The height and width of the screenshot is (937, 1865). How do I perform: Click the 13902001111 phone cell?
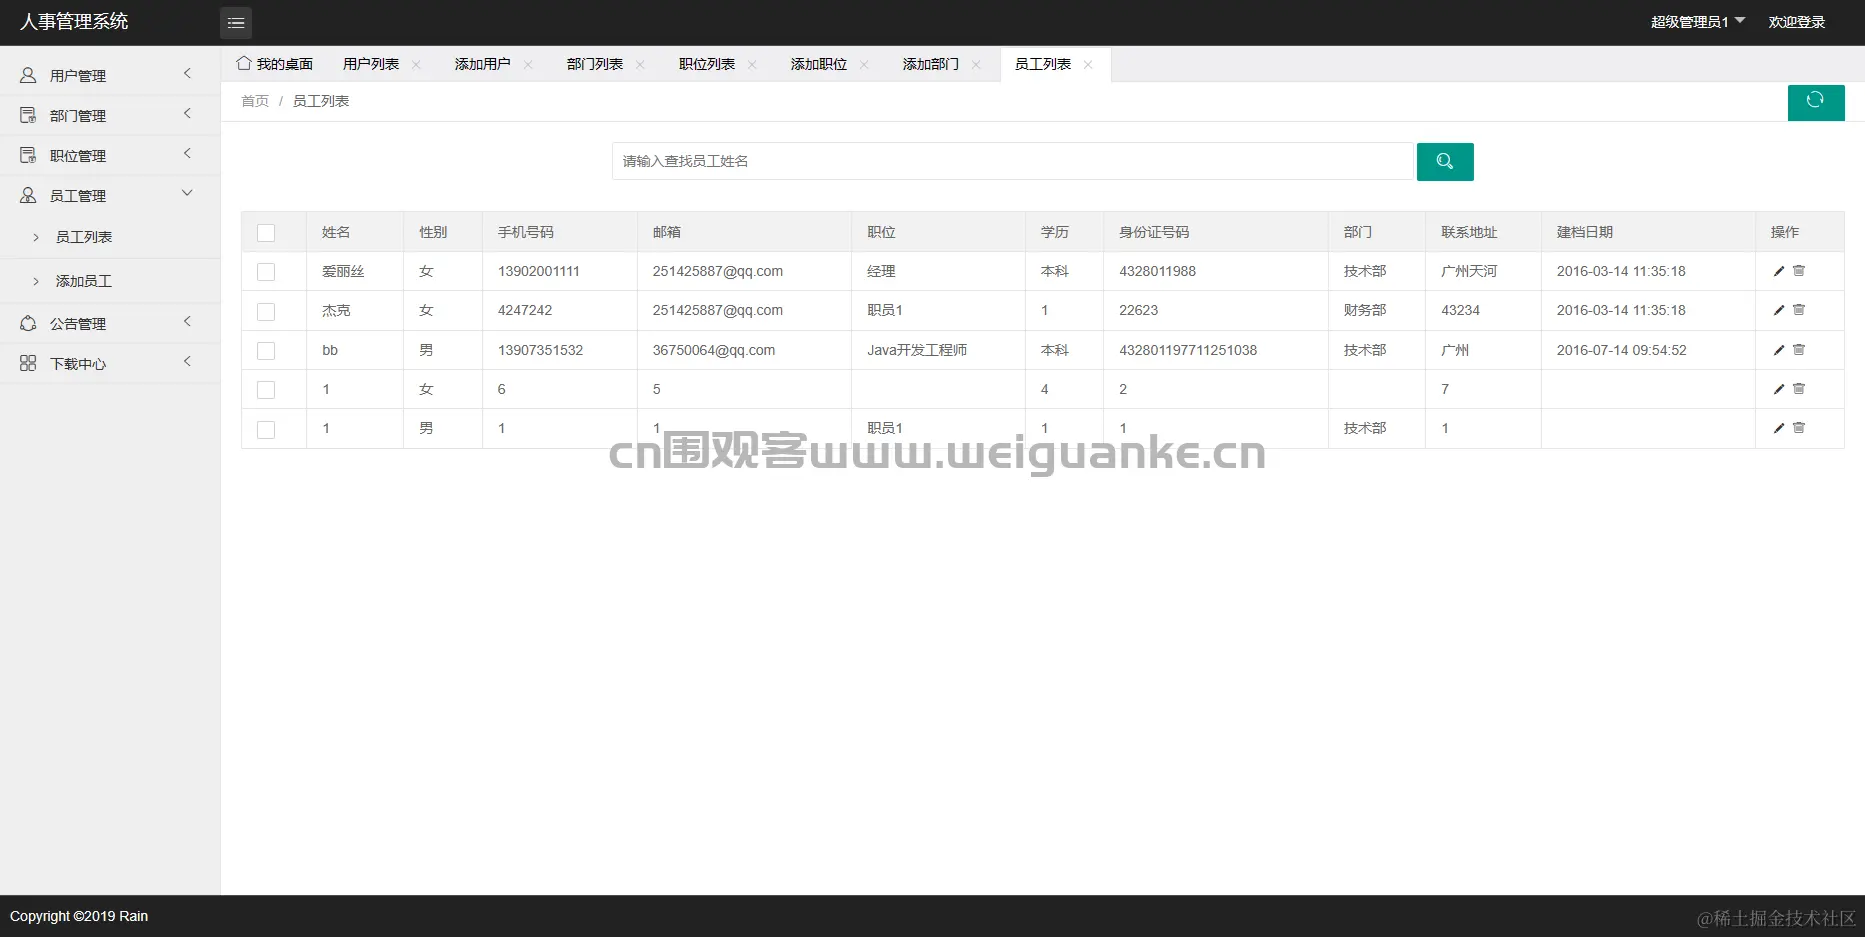pos(539,271)
